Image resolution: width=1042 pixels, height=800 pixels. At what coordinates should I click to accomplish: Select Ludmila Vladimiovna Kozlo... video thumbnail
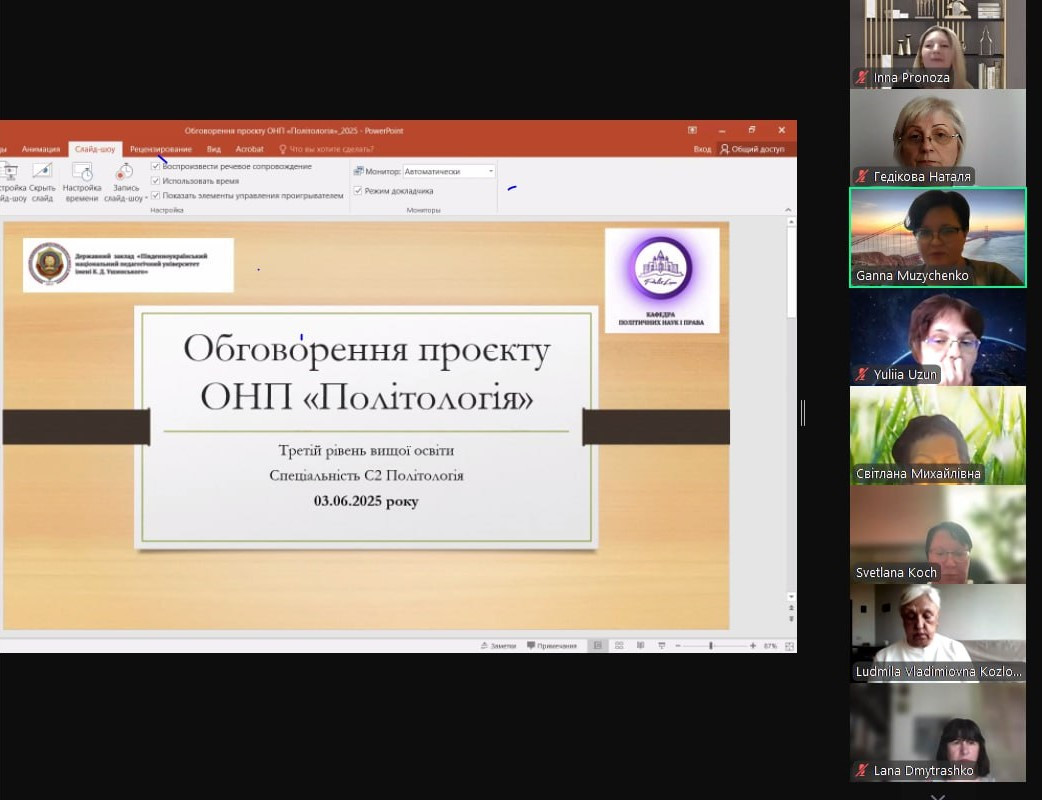938,633
